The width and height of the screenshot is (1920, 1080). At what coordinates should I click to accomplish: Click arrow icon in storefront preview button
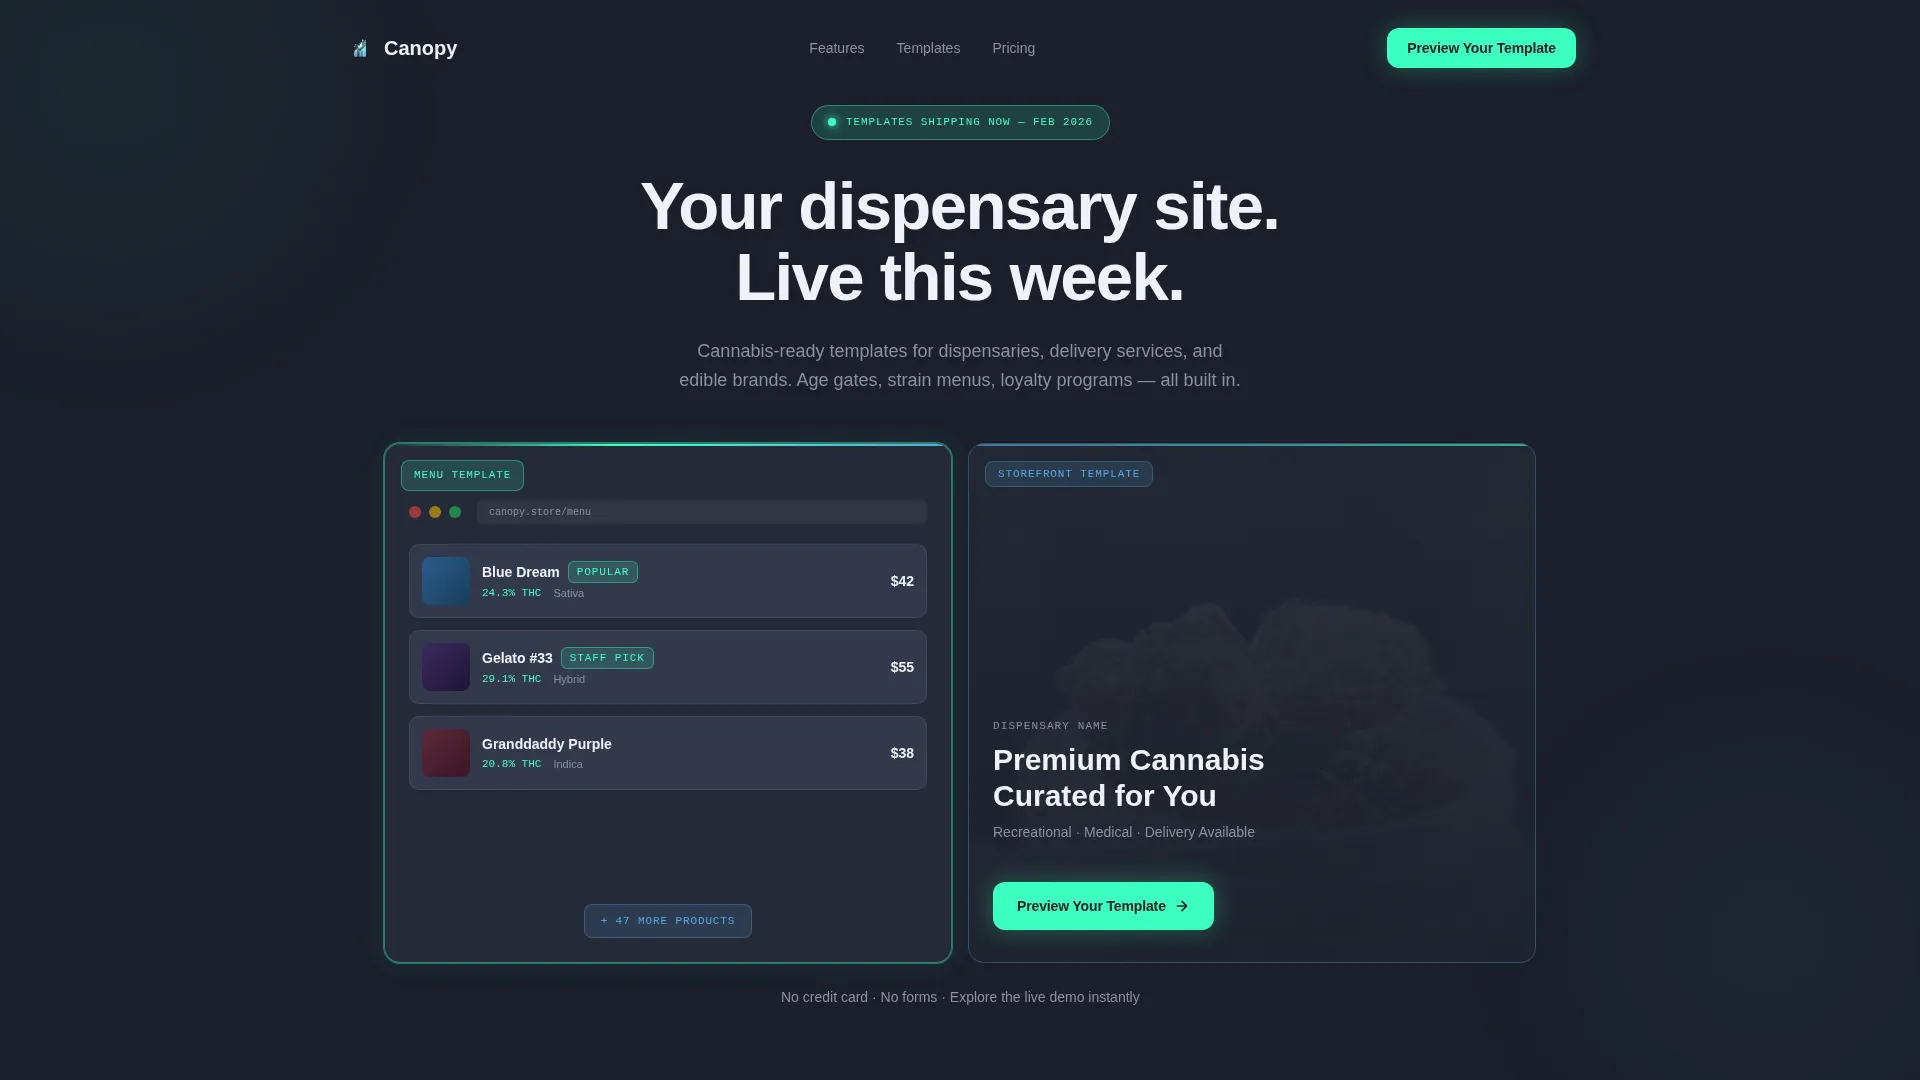point(1182,906)
